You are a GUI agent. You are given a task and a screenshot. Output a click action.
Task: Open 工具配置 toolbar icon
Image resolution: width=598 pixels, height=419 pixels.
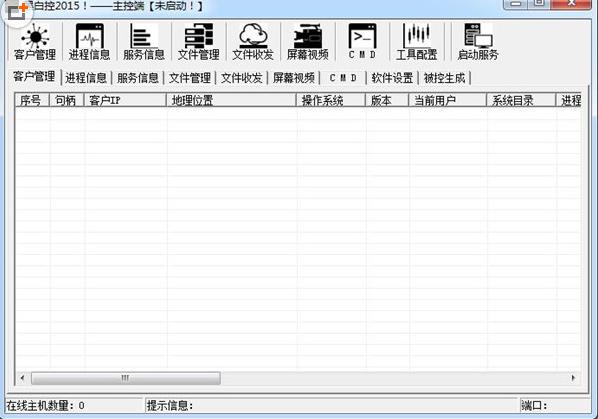416,42
